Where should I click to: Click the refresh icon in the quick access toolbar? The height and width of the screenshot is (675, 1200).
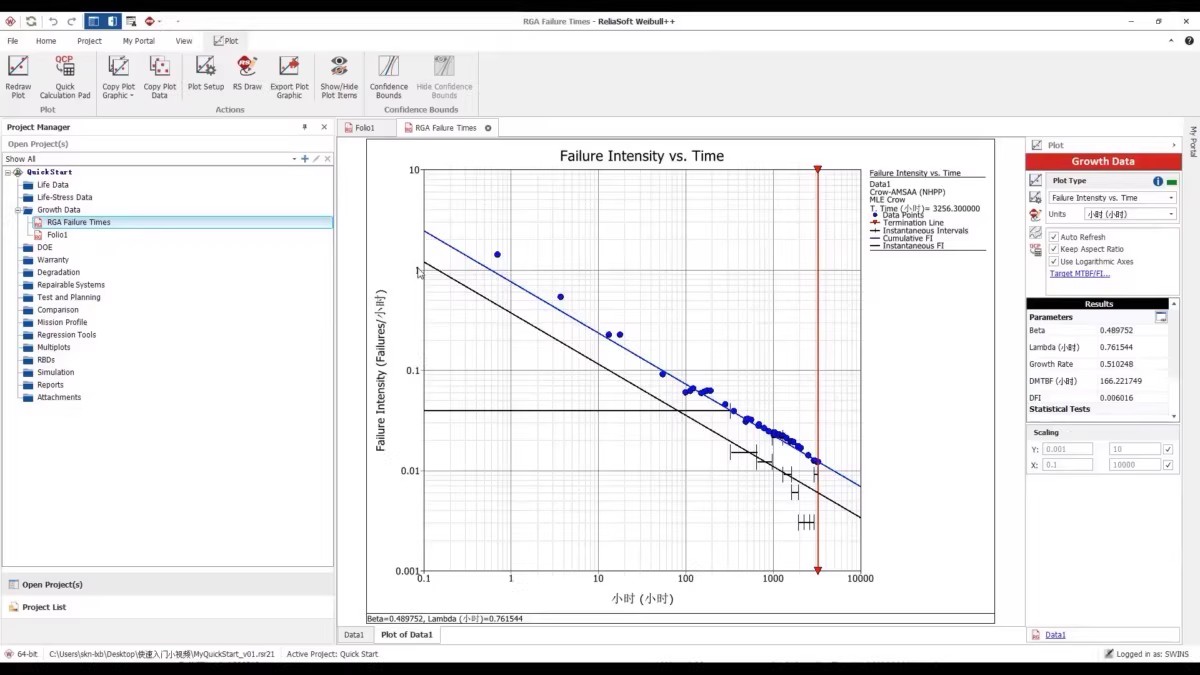[31, 21]
